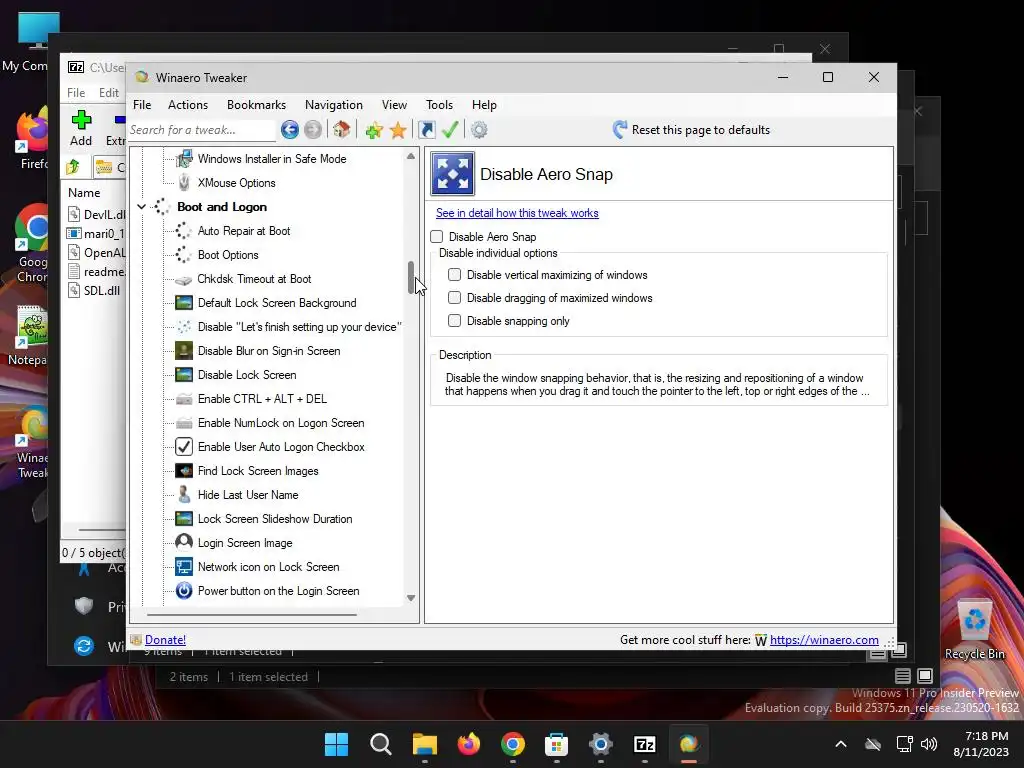Click Reset this page to defaults
Screen dimensions: 1024x768
click(691, 130)
